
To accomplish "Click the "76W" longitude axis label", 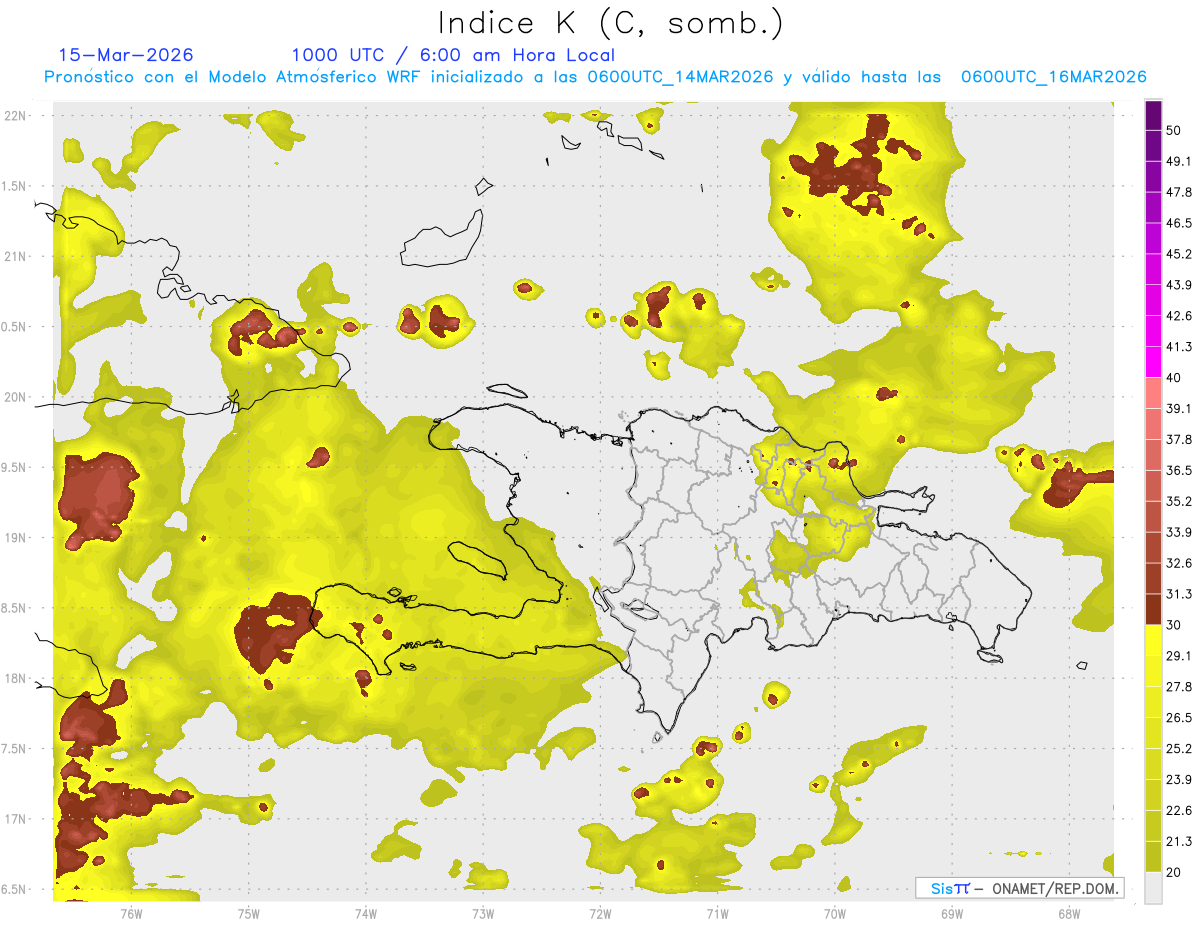I will pyautogui.click(x=131, y=913).
